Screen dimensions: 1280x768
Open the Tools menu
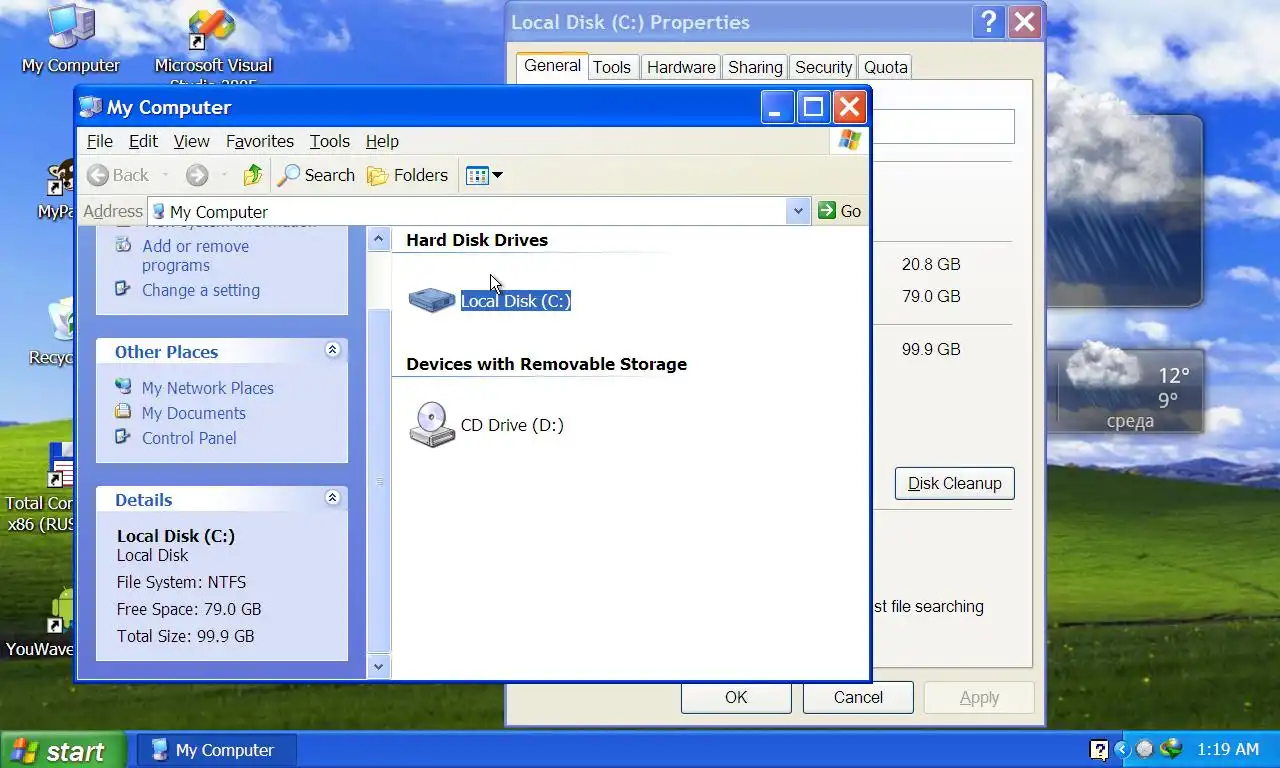click(x=330, y=141)
